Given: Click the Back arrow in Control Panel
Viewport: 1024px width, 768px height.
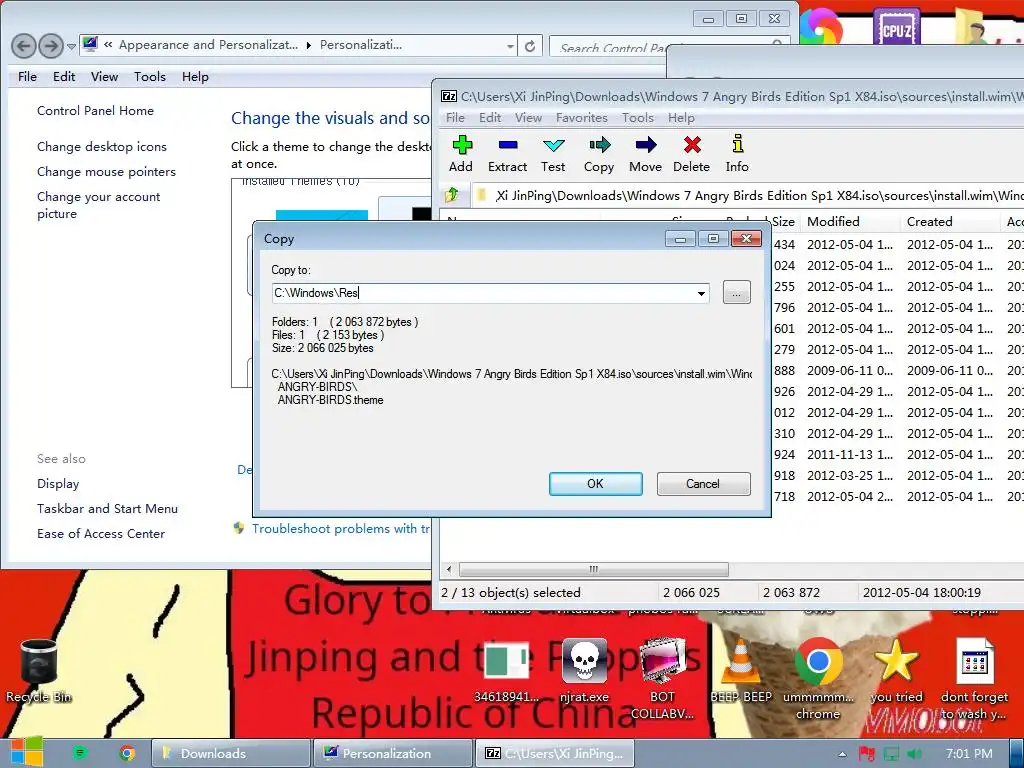Looking at the screenshot, I should click(x=24, y=46).
